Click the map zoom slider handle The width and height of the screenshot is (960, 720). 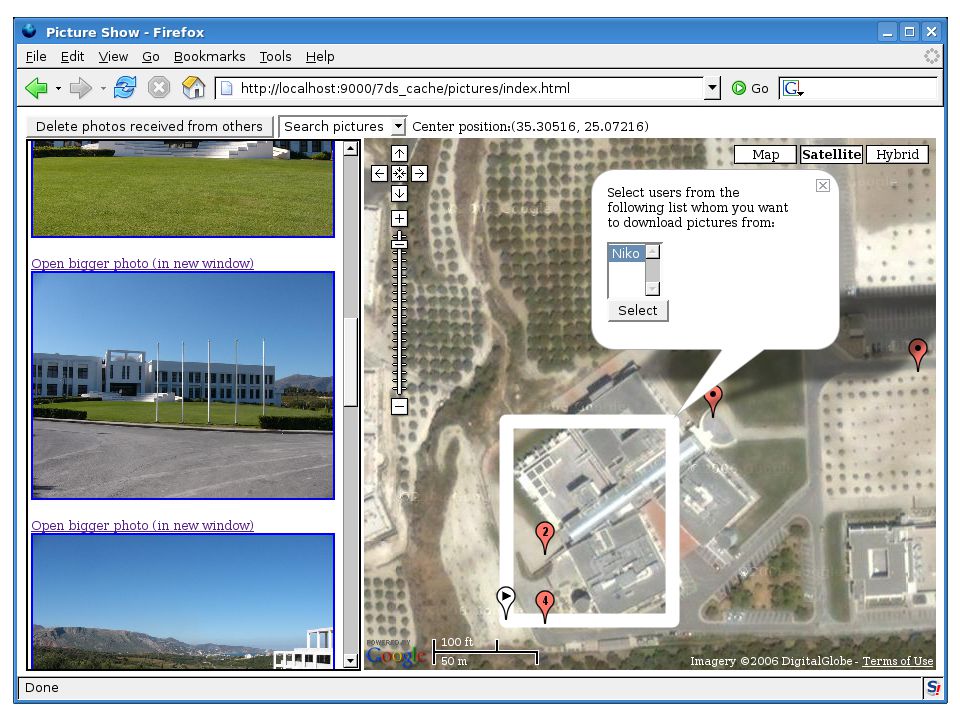(x=399, y=244)
